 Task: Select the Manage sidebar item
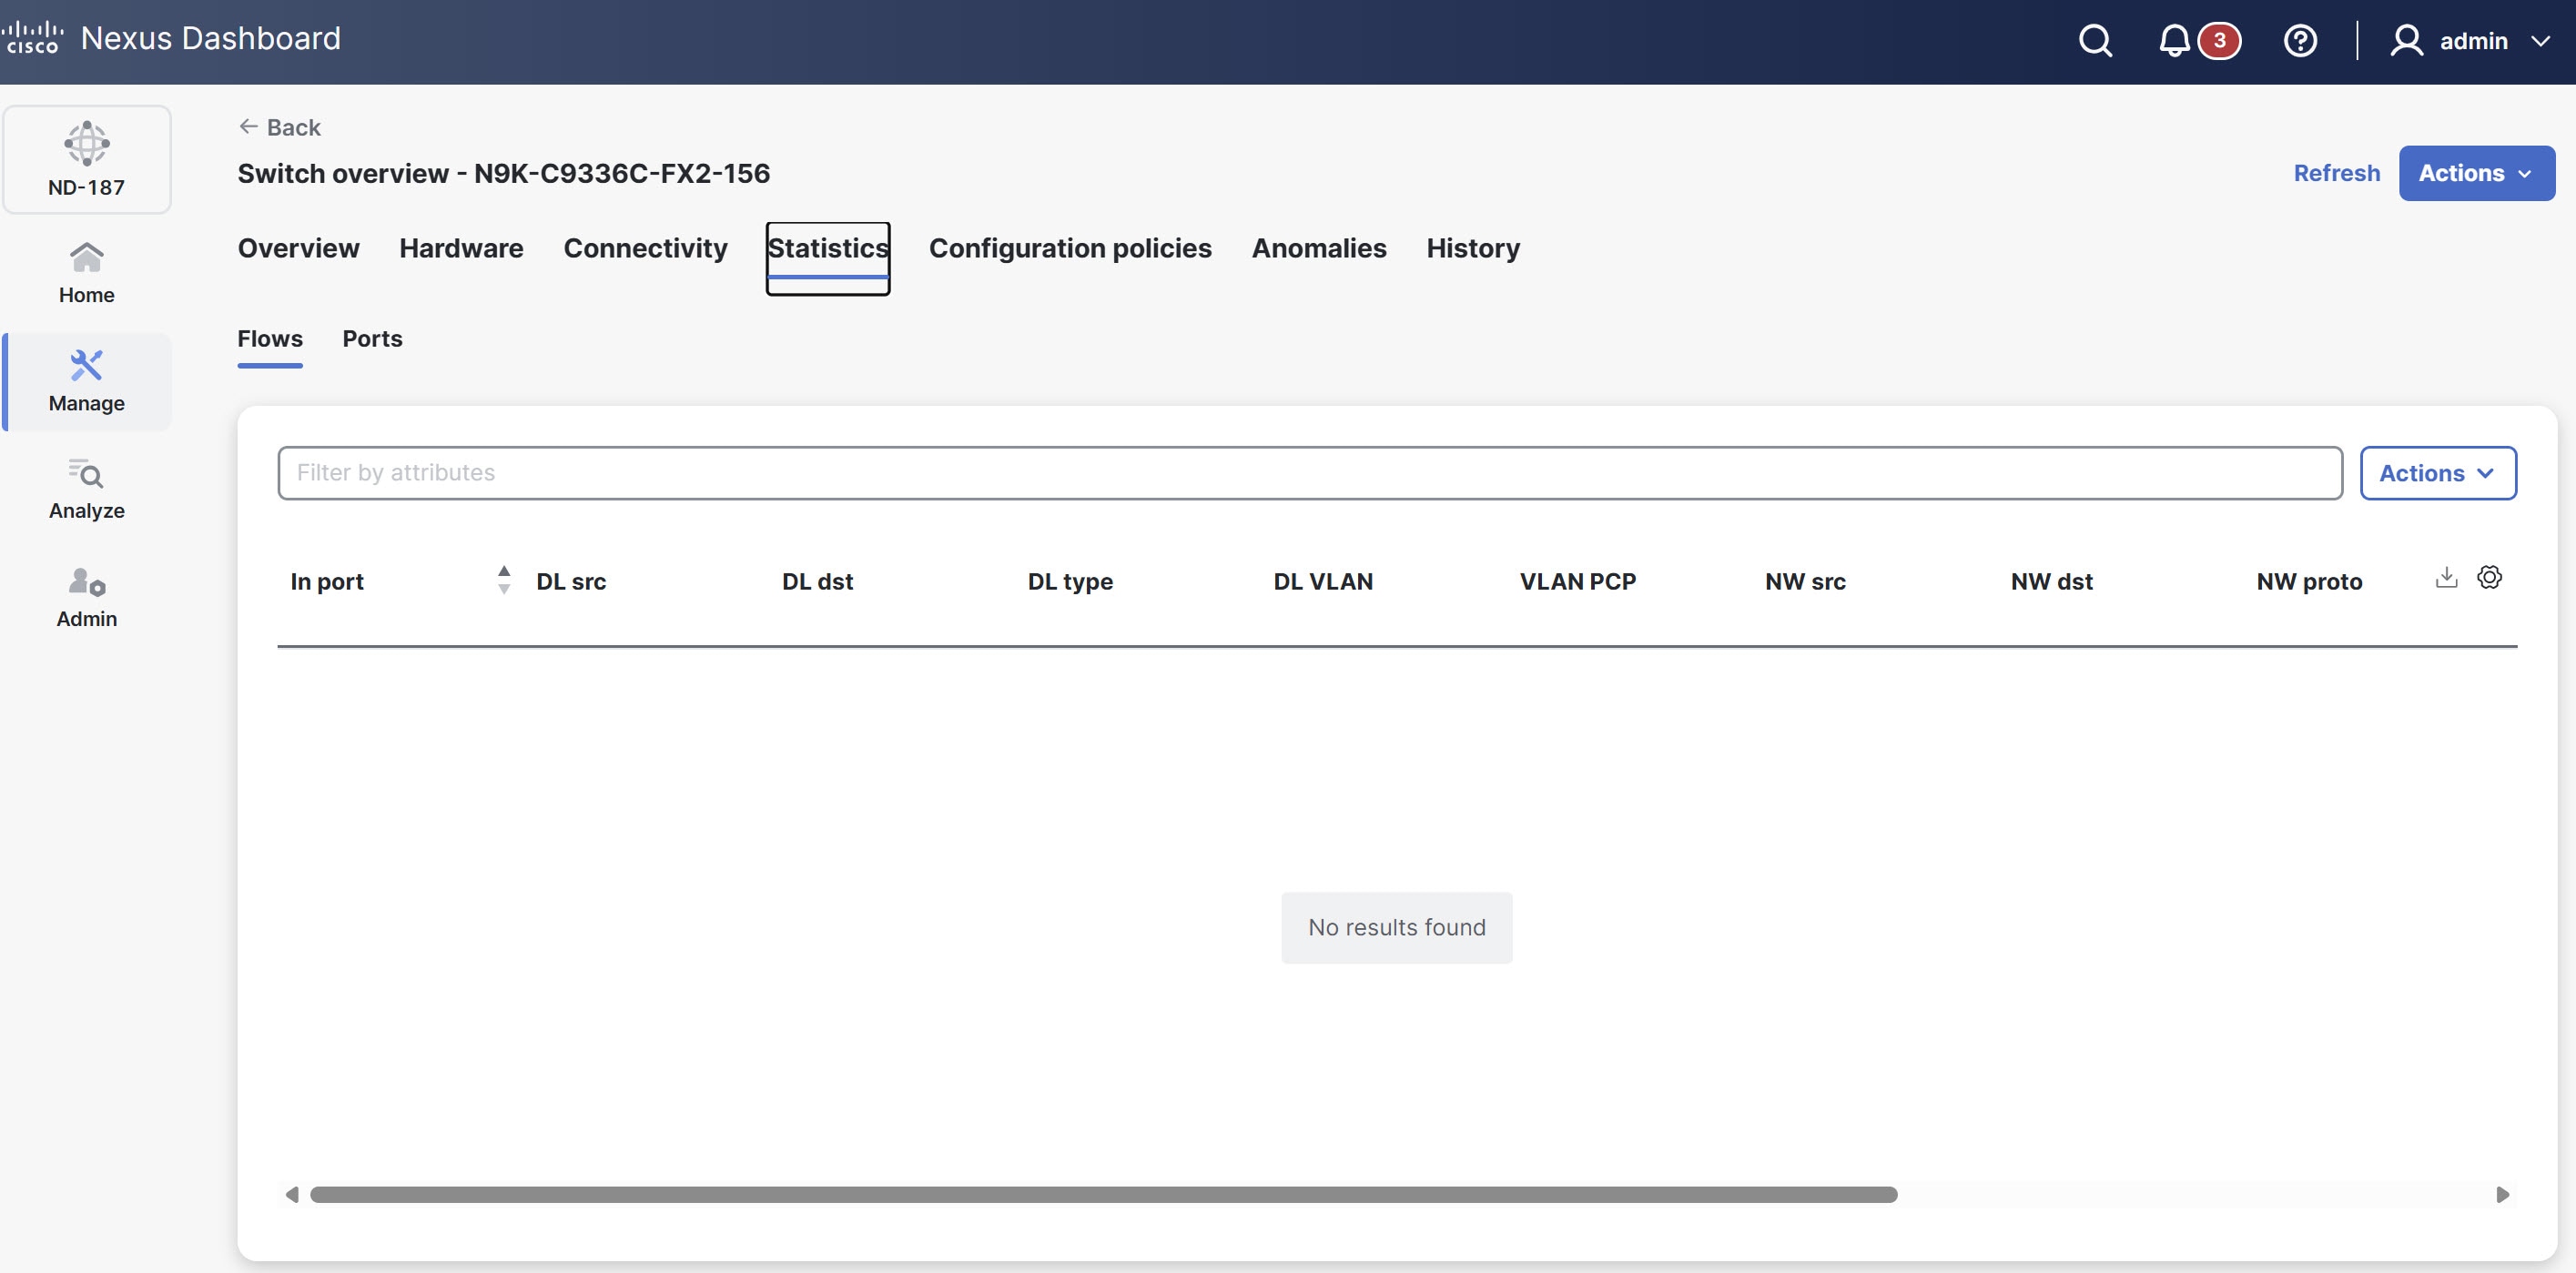pos(87,381)
